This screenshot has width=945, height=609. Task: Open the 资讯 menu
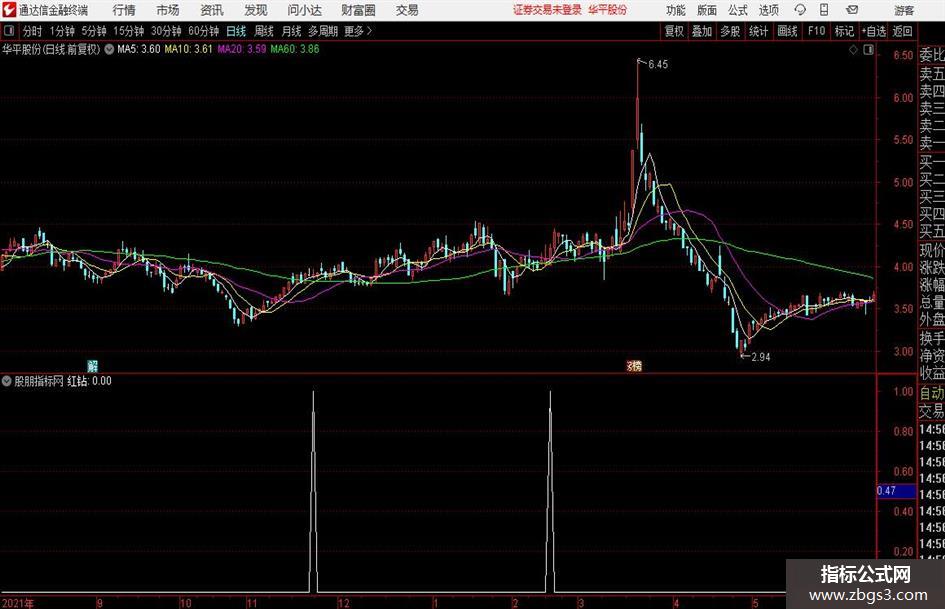212,10
